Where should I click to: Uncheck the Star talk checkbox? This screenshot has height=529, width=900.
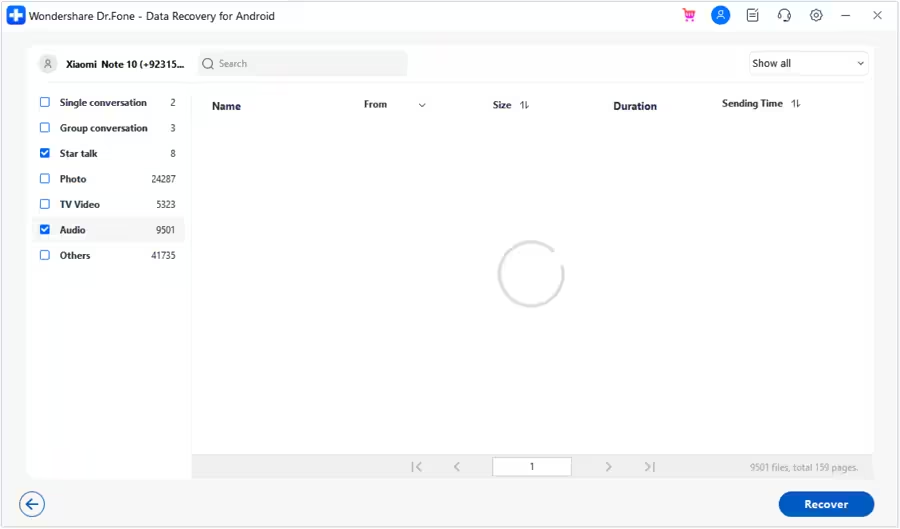point(45,154)
